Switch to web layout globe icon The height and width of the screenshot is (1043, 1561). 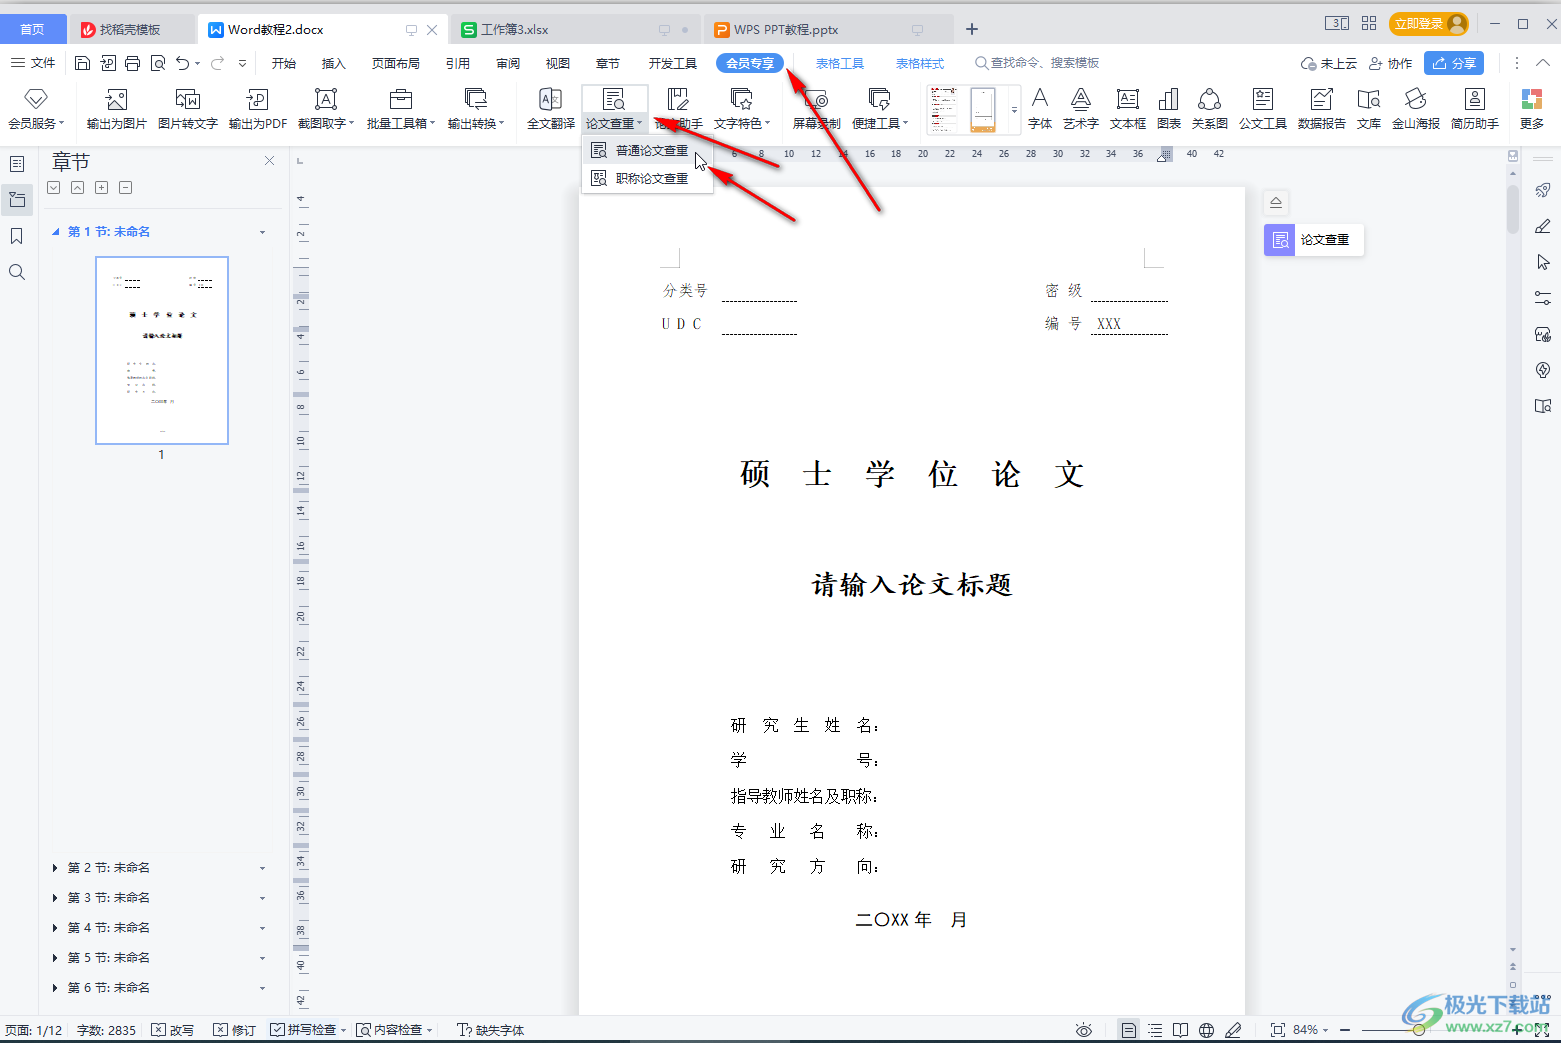click(1207, 1030)
